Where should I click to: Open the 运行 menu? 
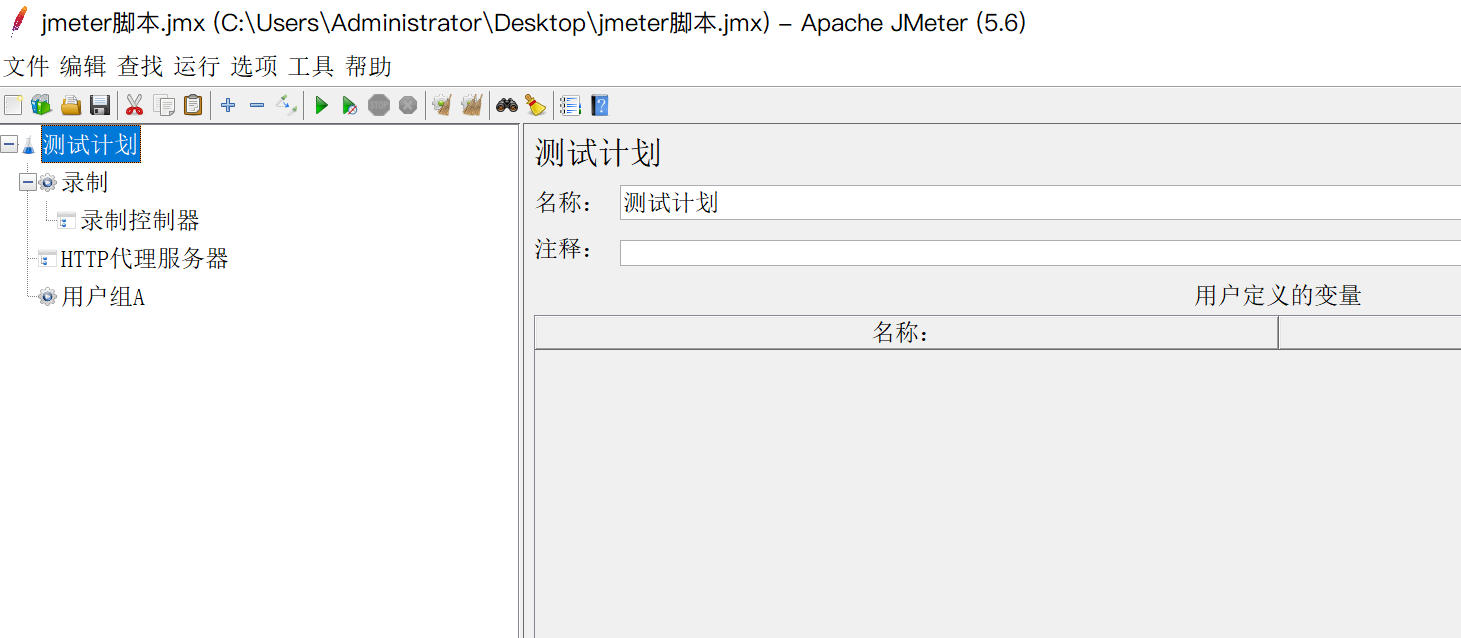[196, 67]
